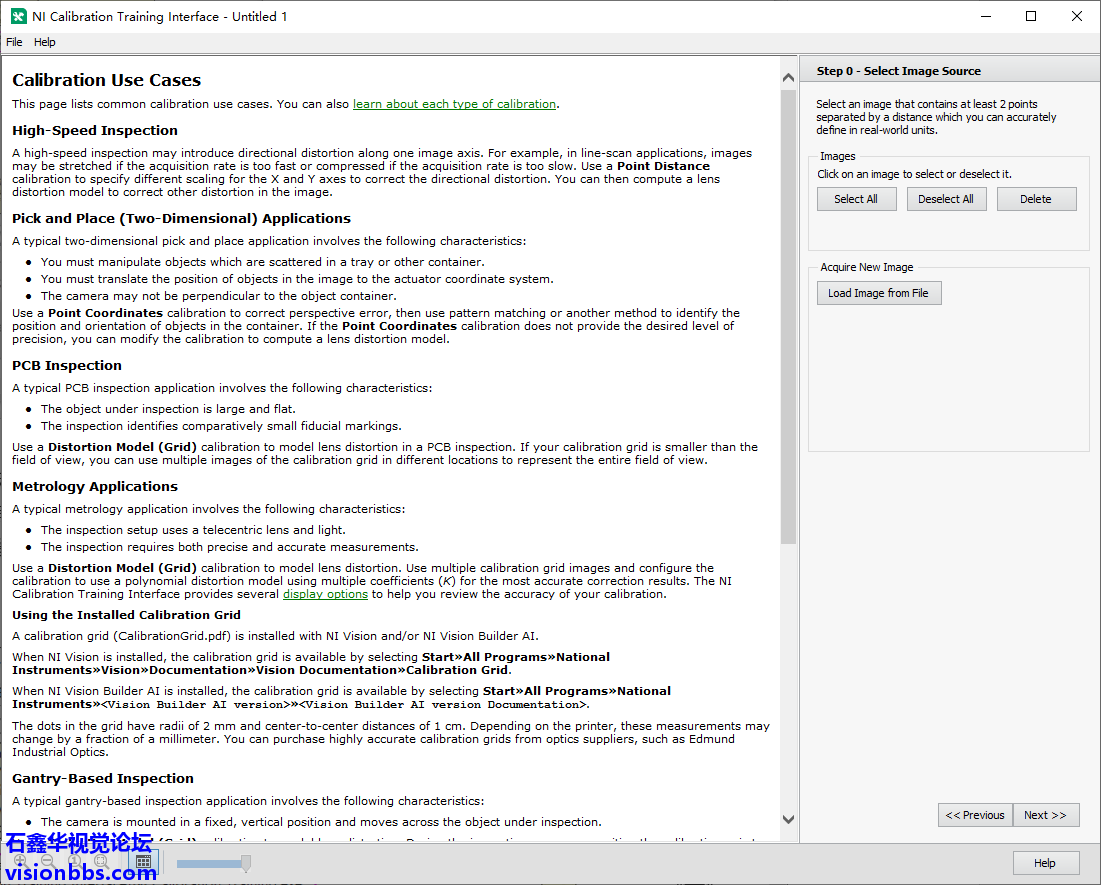Click the 'Using the Installed Calibration Grid' heading
1101x885 pixels.
(126, 615)
